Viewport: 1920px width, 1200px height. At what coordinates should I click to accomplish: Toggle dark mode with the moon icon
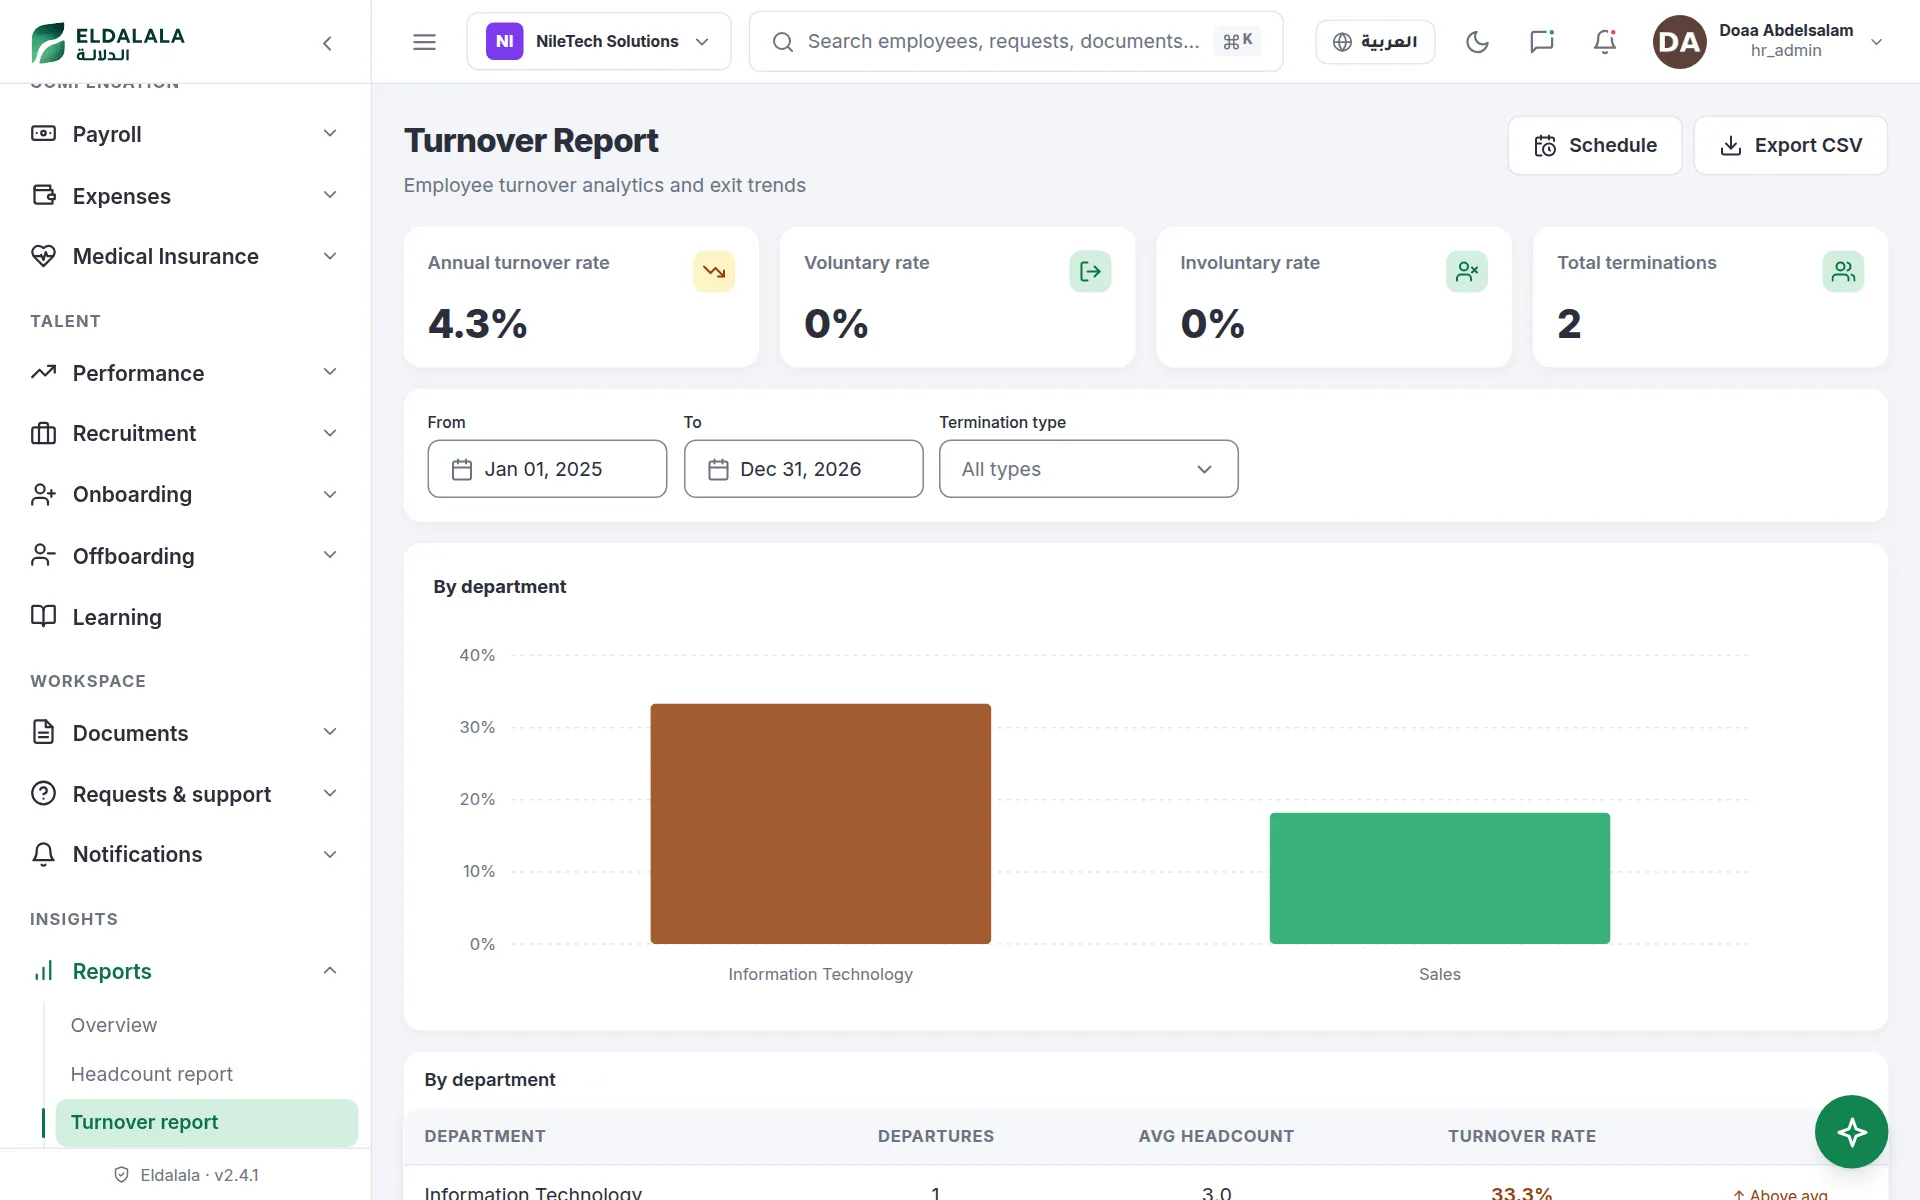click(1477, 42)
